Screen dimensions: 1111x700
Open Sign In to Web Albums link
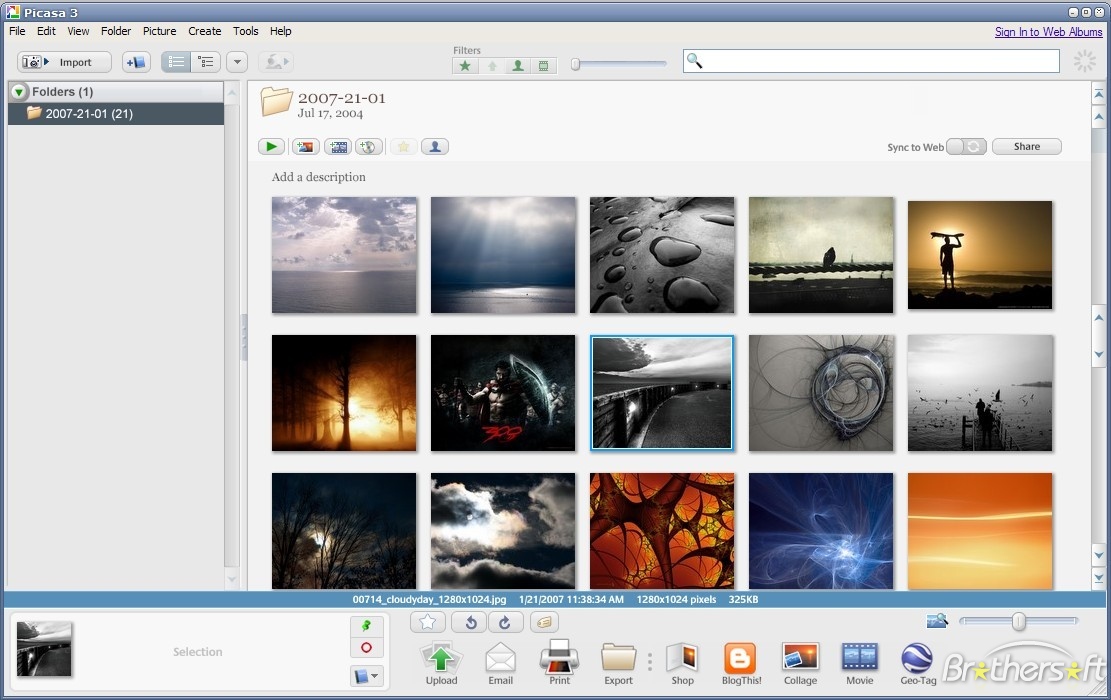pyautogui.click(x=1048, y=32)
